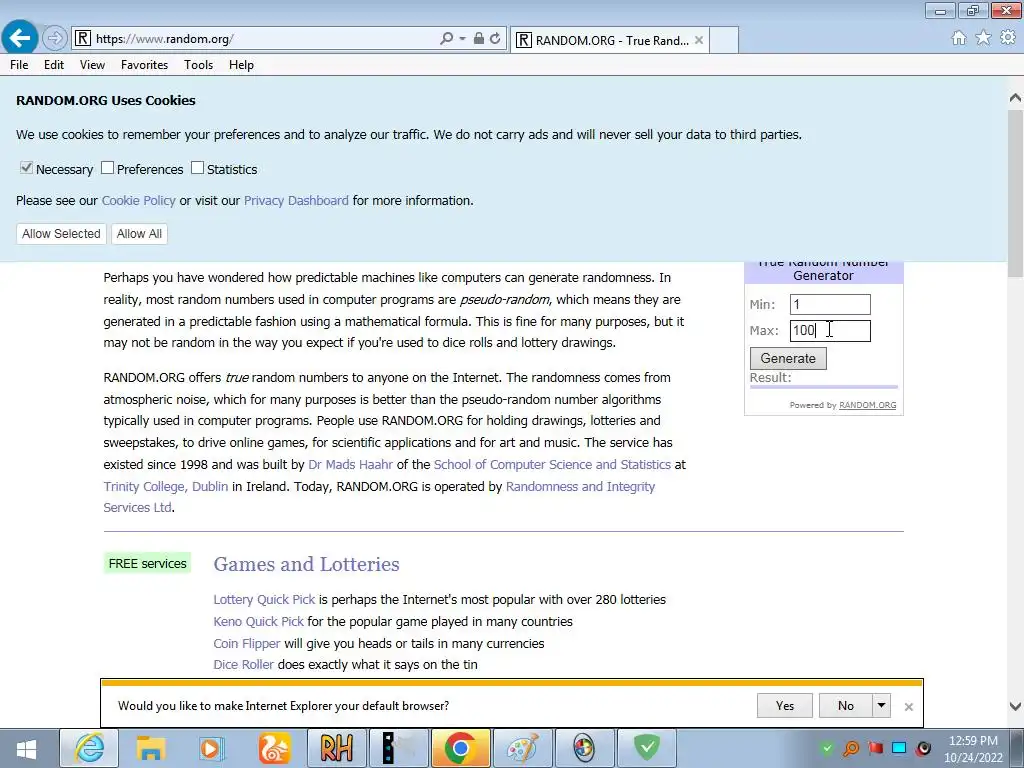Click the red flag system tray icon
The height and width of the screenshot is (768, 1024).
(875, 748)
